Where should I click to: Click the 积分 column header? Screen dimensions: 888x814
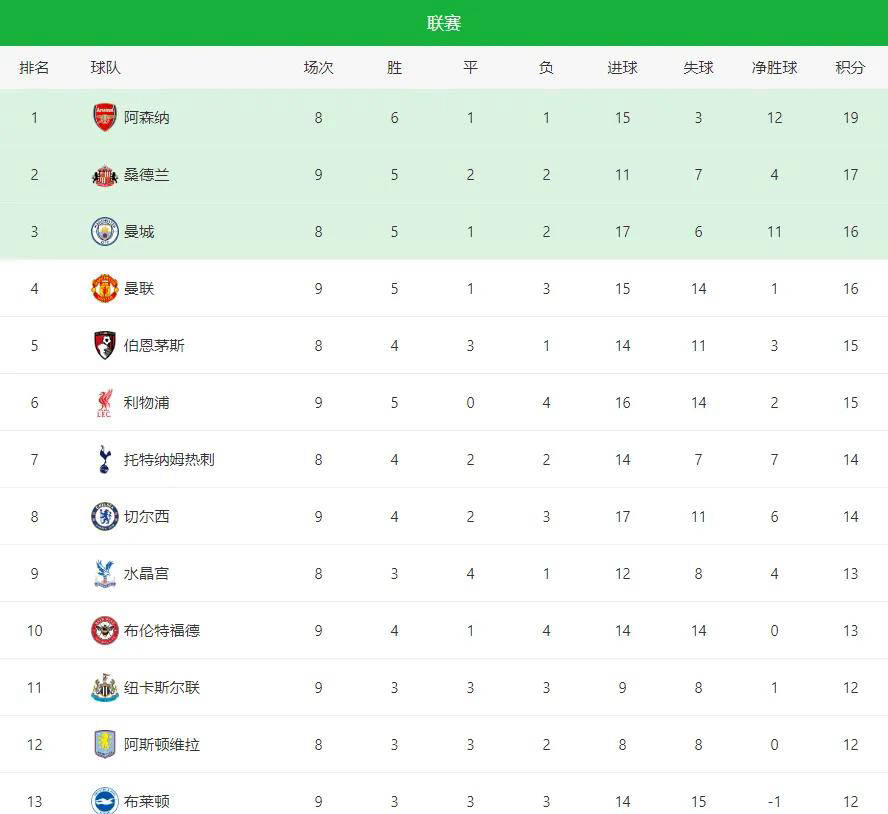pyautogui.click(x=850, y=68)
